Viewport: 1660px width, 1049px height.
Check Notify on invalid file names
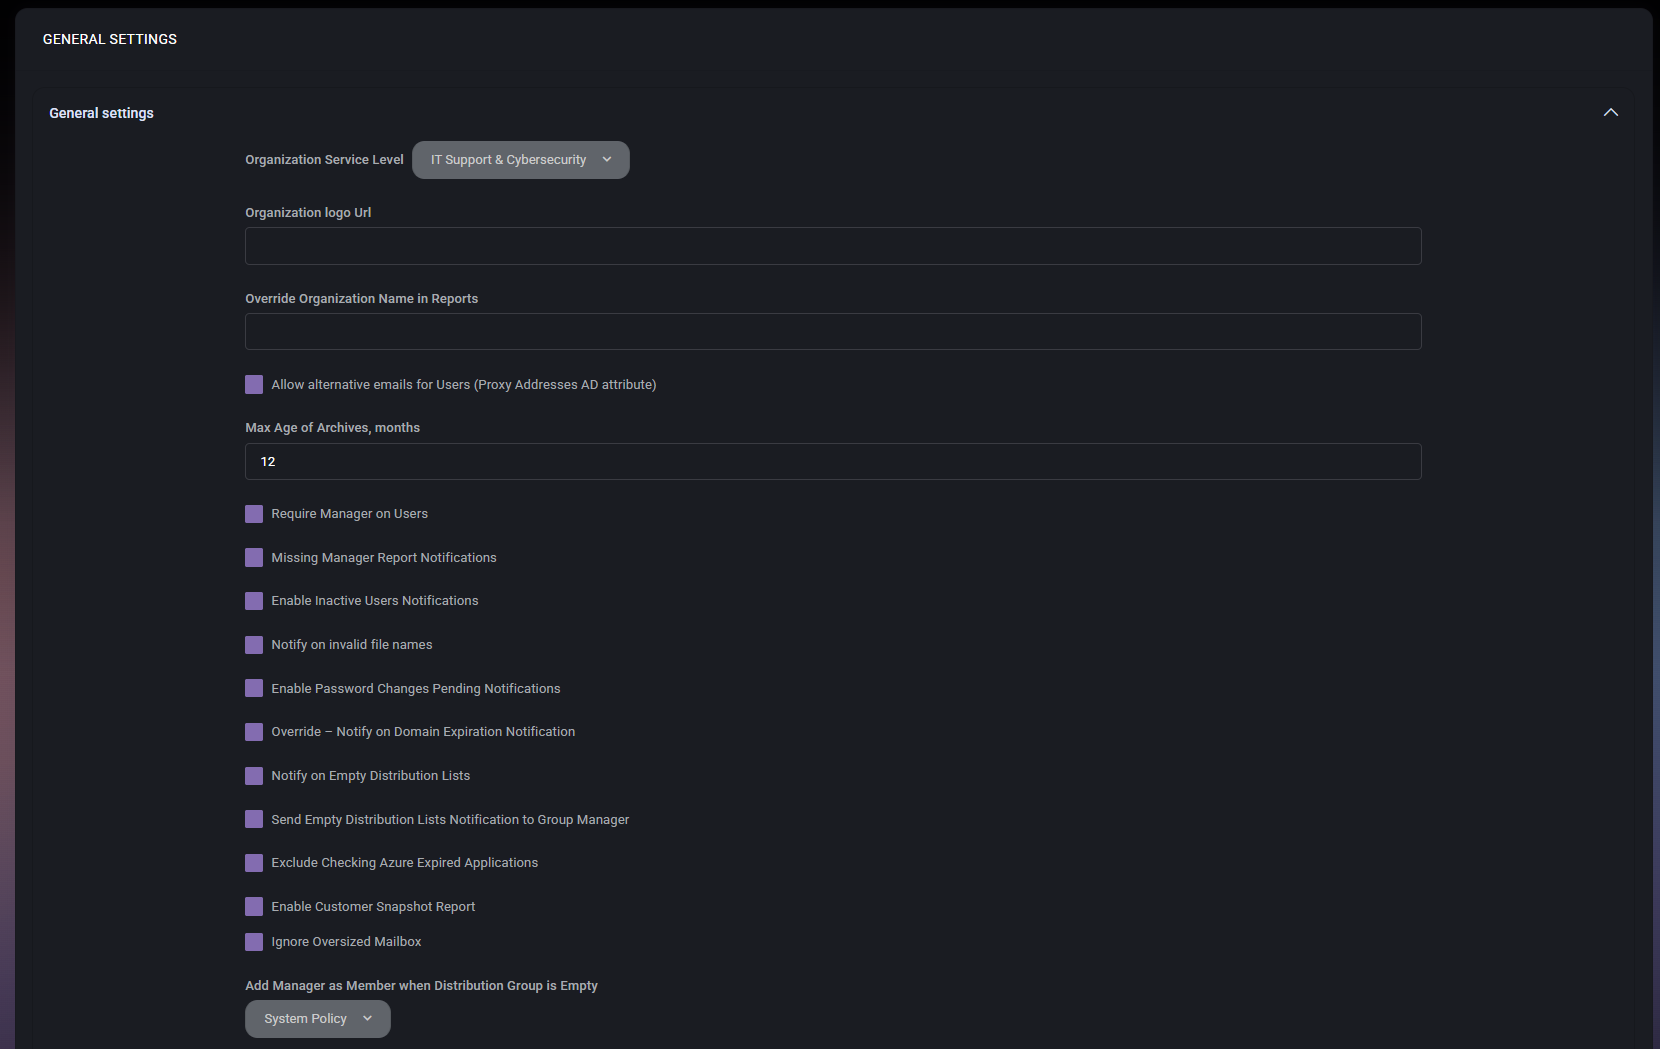click(x=253, y=644)
